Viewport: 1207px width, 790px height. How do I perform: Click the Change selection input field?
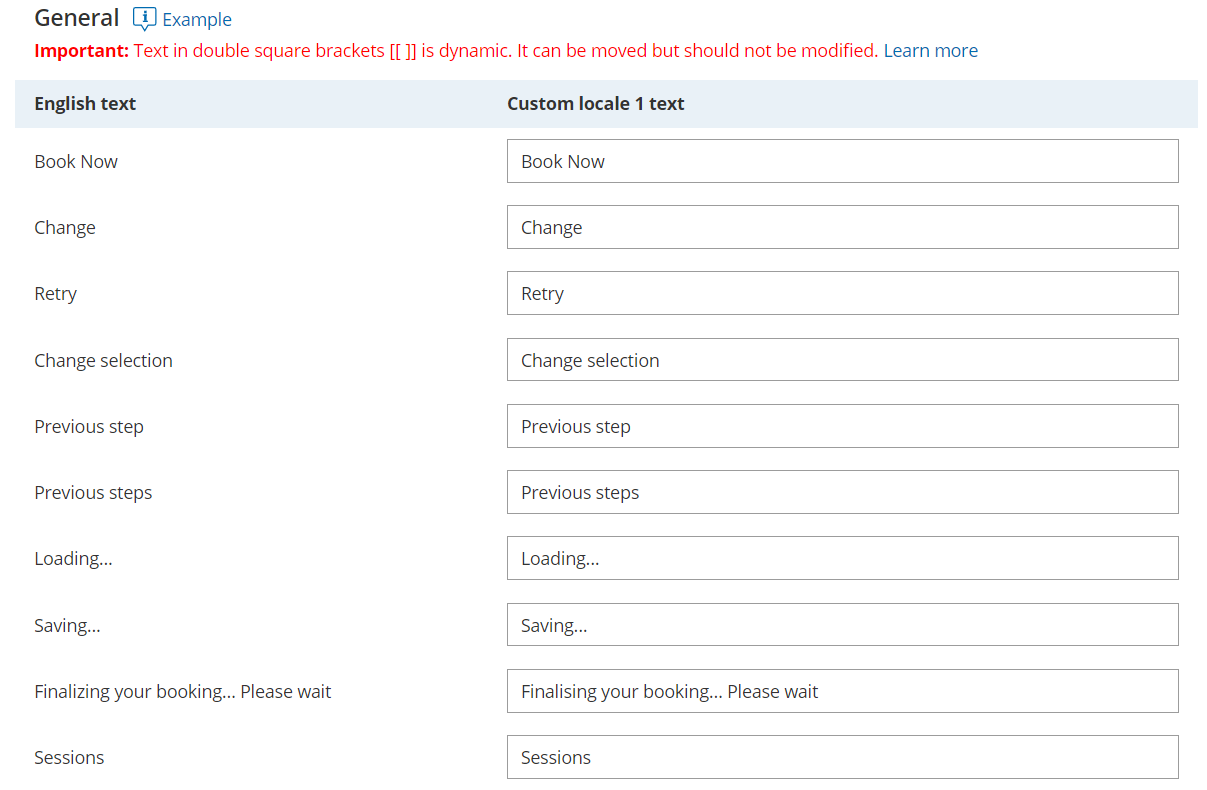[842, 360]
